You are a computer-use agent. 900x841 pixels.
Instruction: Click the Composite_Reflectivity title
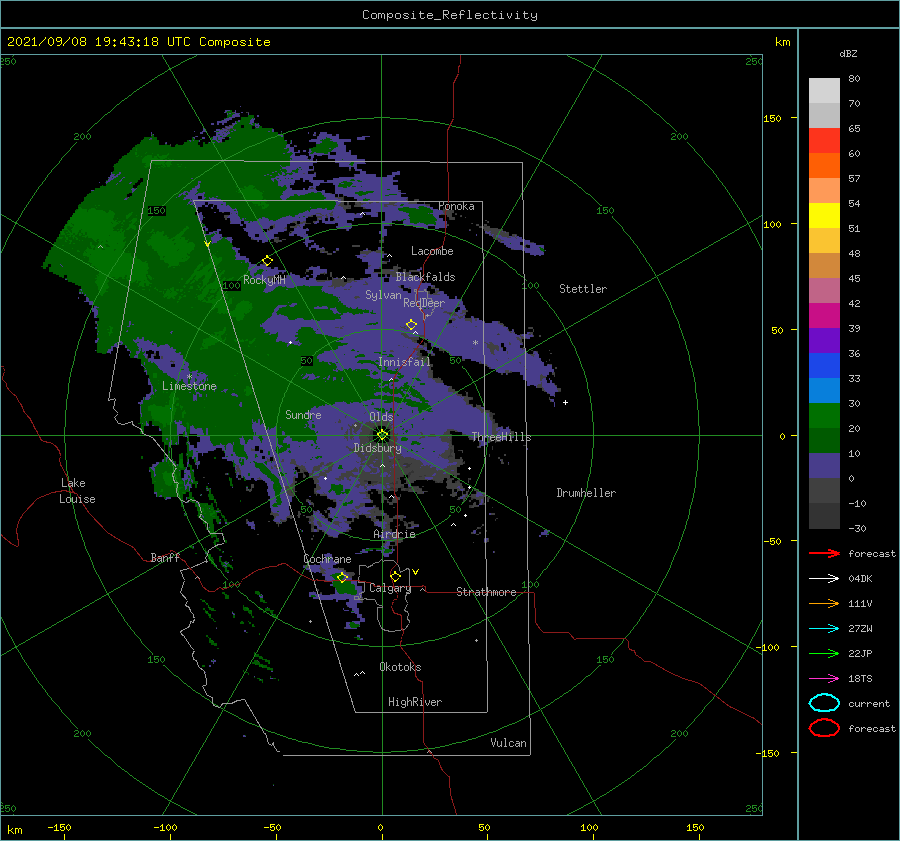click(x=450, y=15)
